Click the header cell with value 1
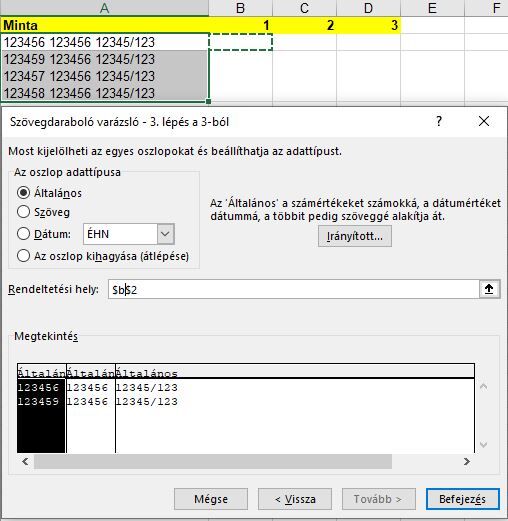The image size is (508, 521). pos(241,25)
